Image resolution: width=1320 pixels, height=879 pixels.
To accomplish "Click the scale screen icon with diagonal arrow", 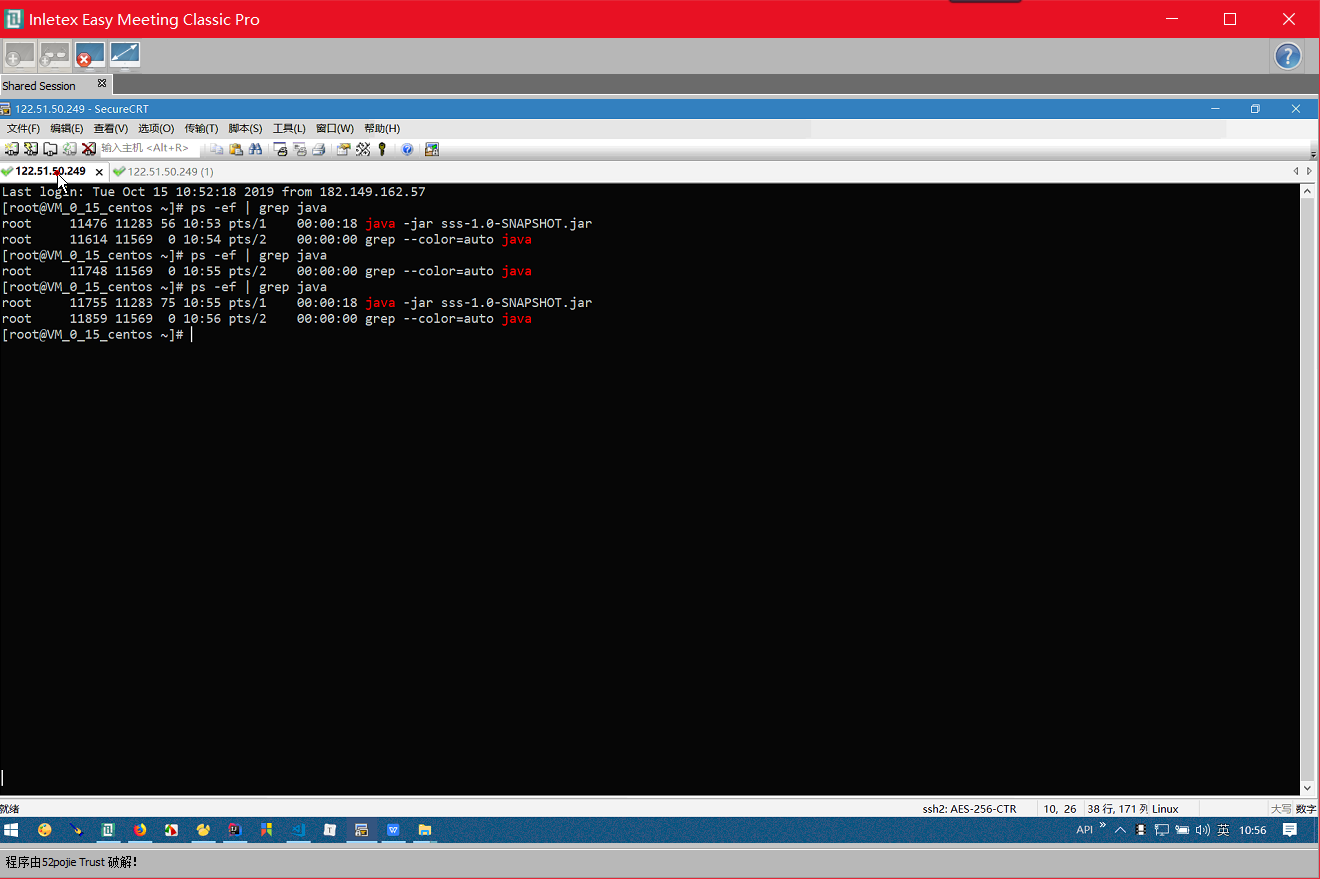I will (125, 55).
